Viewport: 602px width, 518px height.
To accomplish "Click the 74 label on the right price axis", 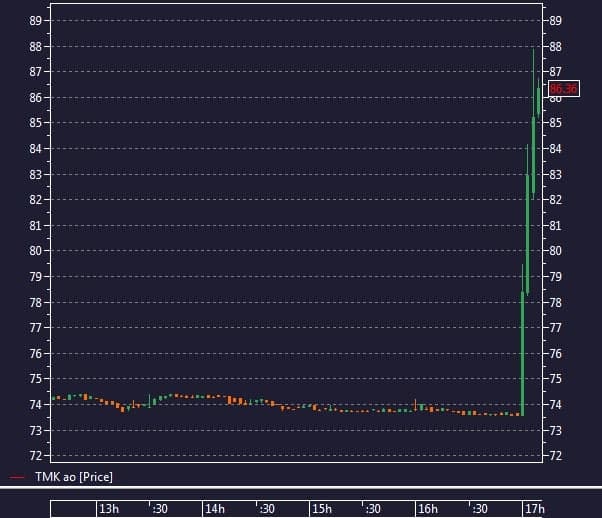I will click(555, 405).
